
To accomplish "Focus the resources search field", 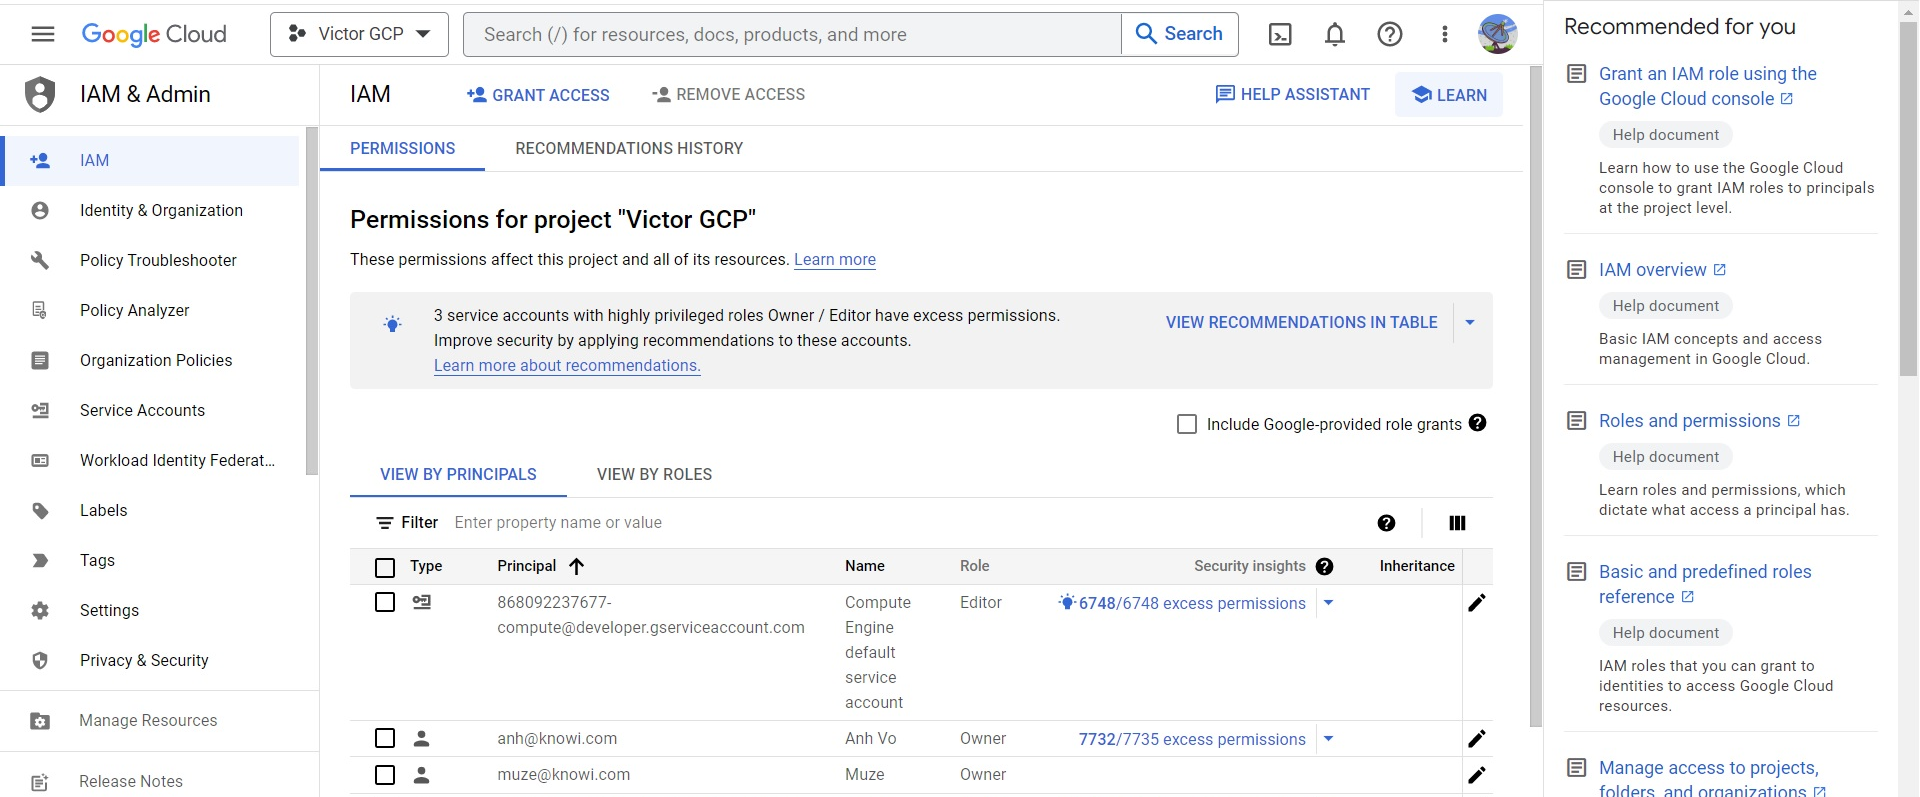I will 792,34.
